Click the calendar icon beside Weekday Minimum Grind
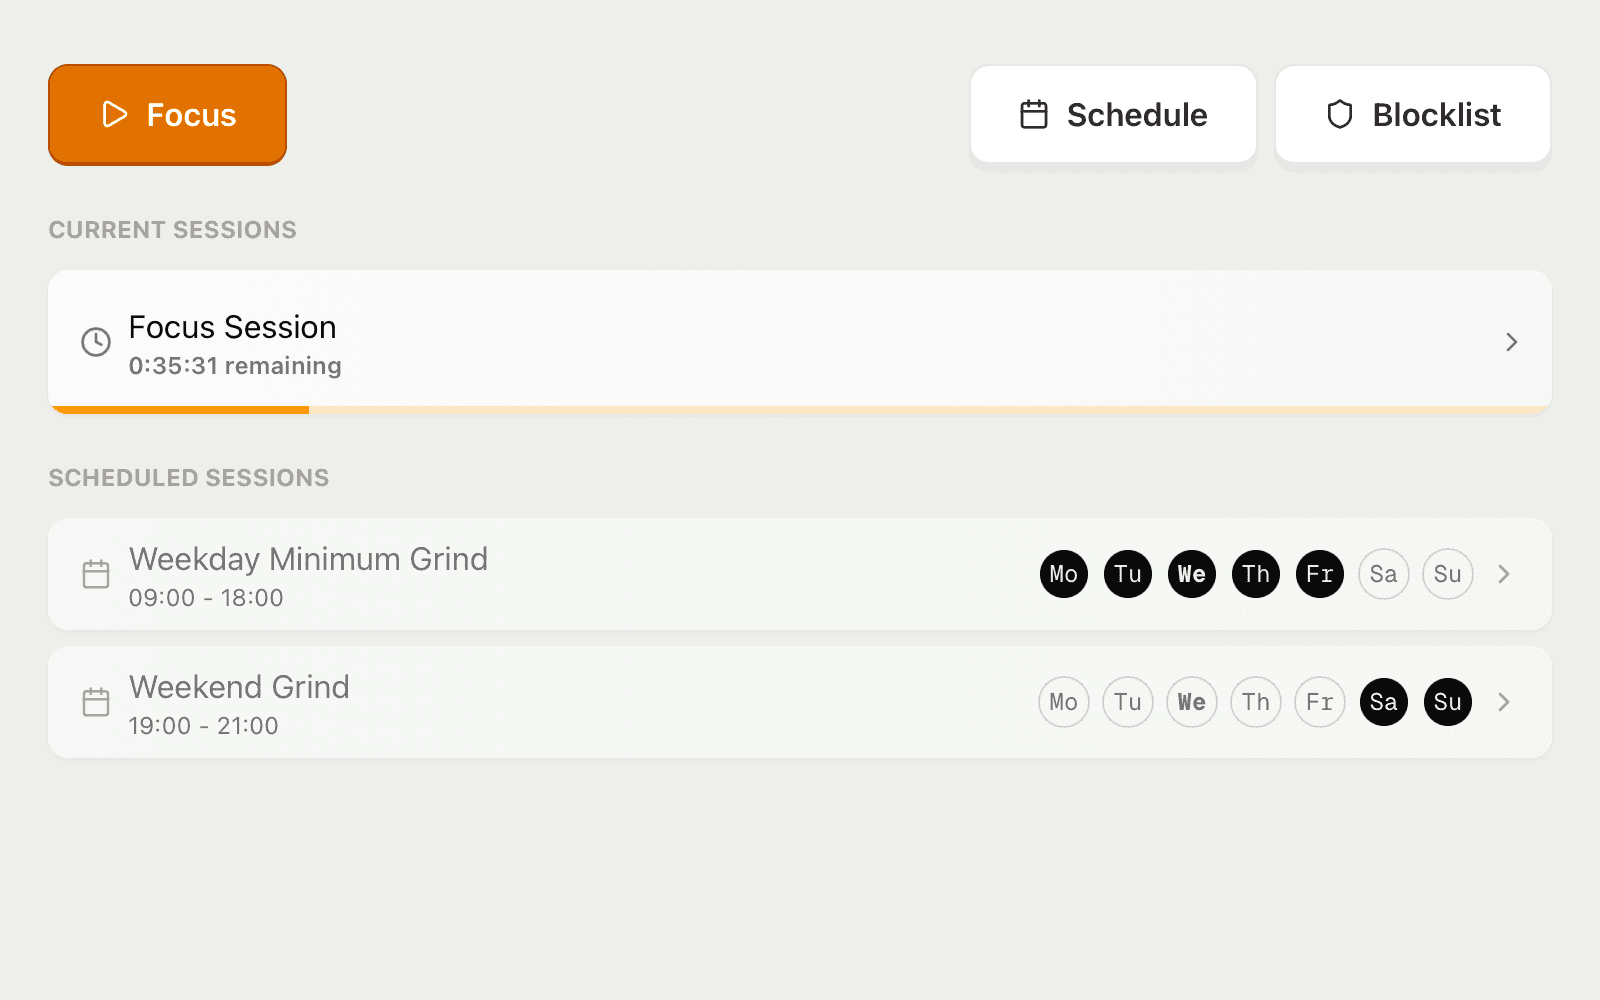This screenshot has height=1000, width=1600. click(95, 574)
